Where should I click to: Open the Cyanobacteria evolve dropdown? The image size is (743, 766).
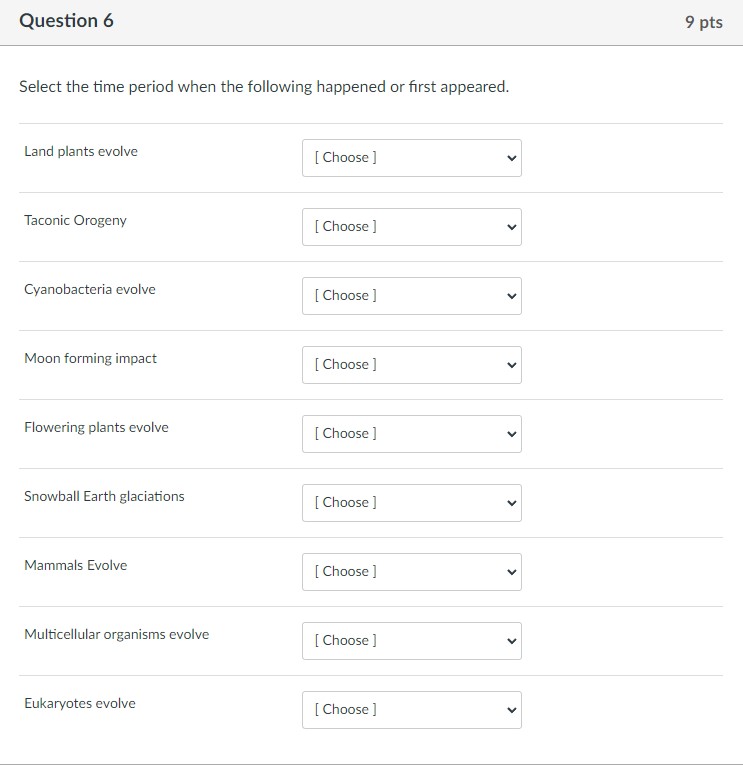click(411, 296)
